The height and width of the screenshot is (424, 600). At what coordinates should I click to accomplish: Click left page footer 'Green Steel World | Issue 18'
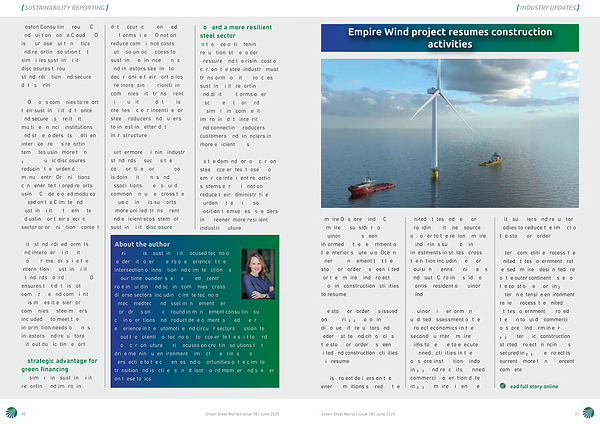(242, 414)
